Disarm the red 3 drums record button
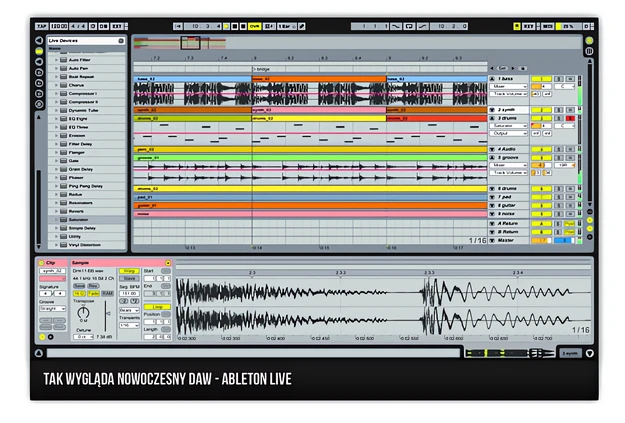This screenshot has height=423, width=625. click(x=570, y=118)
